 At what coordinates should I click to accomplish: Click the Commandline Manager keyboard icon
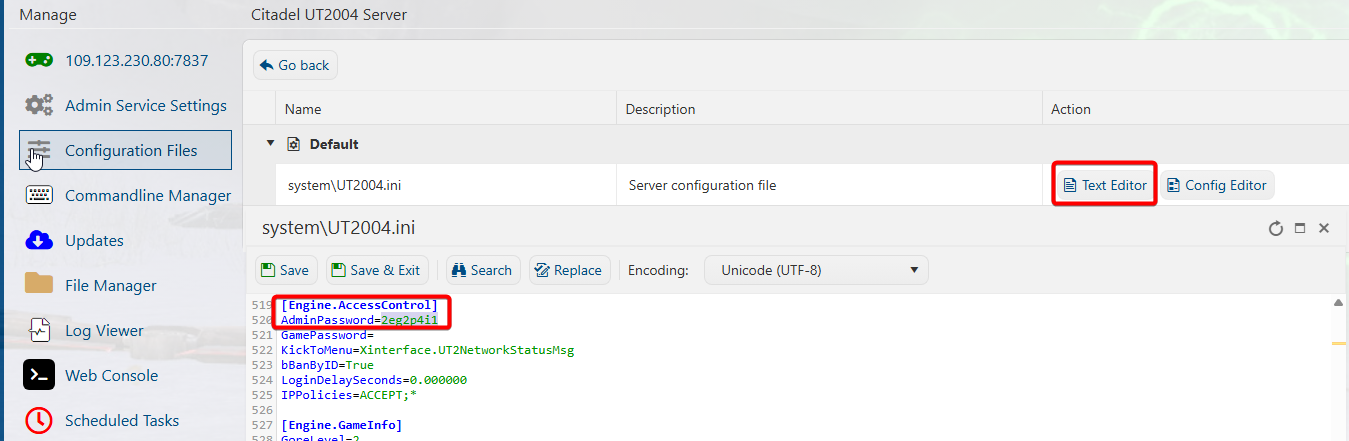[x=39, y=196]
